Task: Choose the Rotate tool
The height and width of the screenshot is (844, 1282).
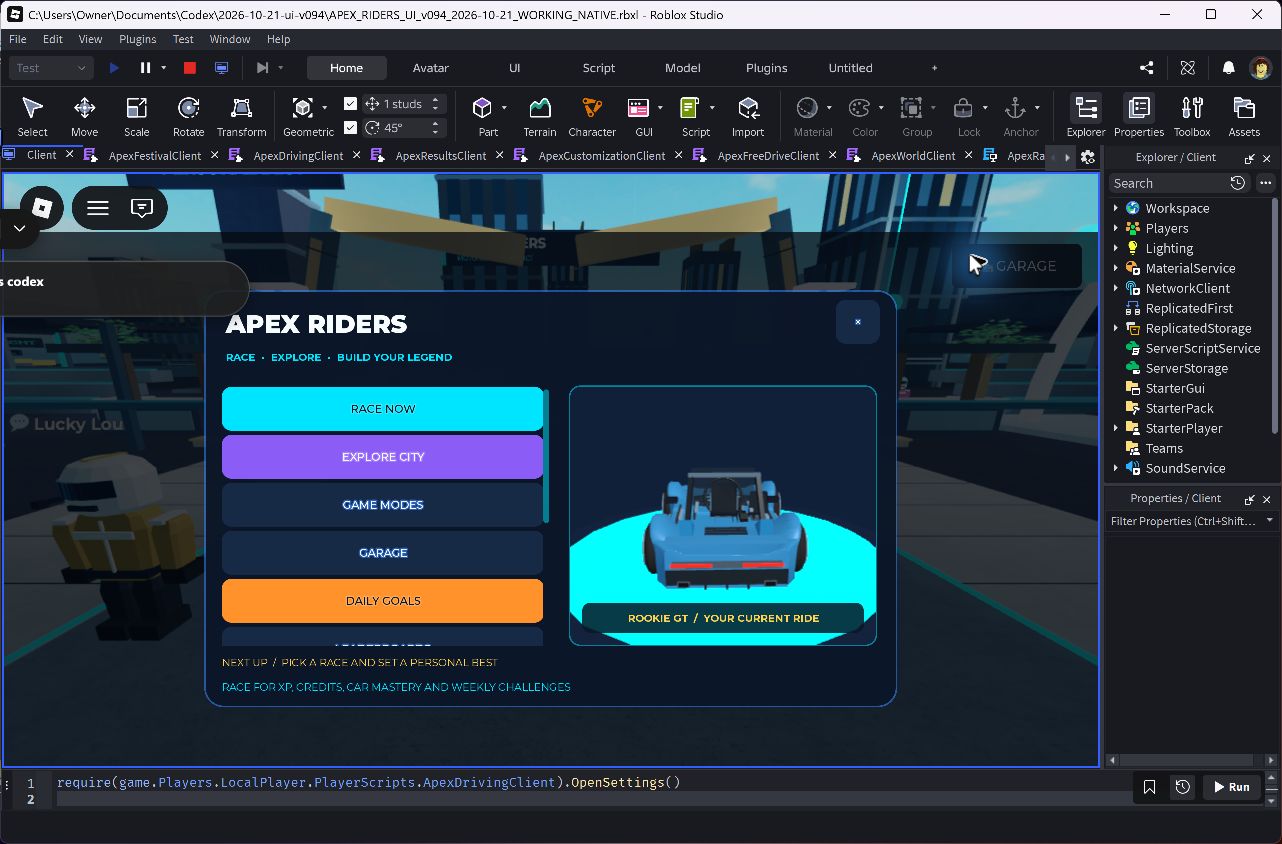Action: 188,117
